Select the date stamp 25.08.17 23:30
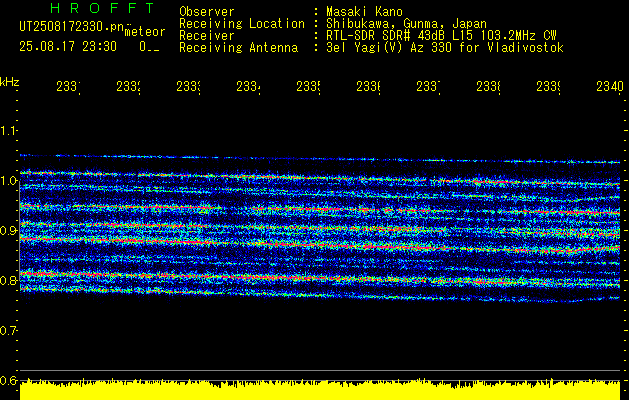The height and width of the screenshot is (400, 629). click(68, 47)
